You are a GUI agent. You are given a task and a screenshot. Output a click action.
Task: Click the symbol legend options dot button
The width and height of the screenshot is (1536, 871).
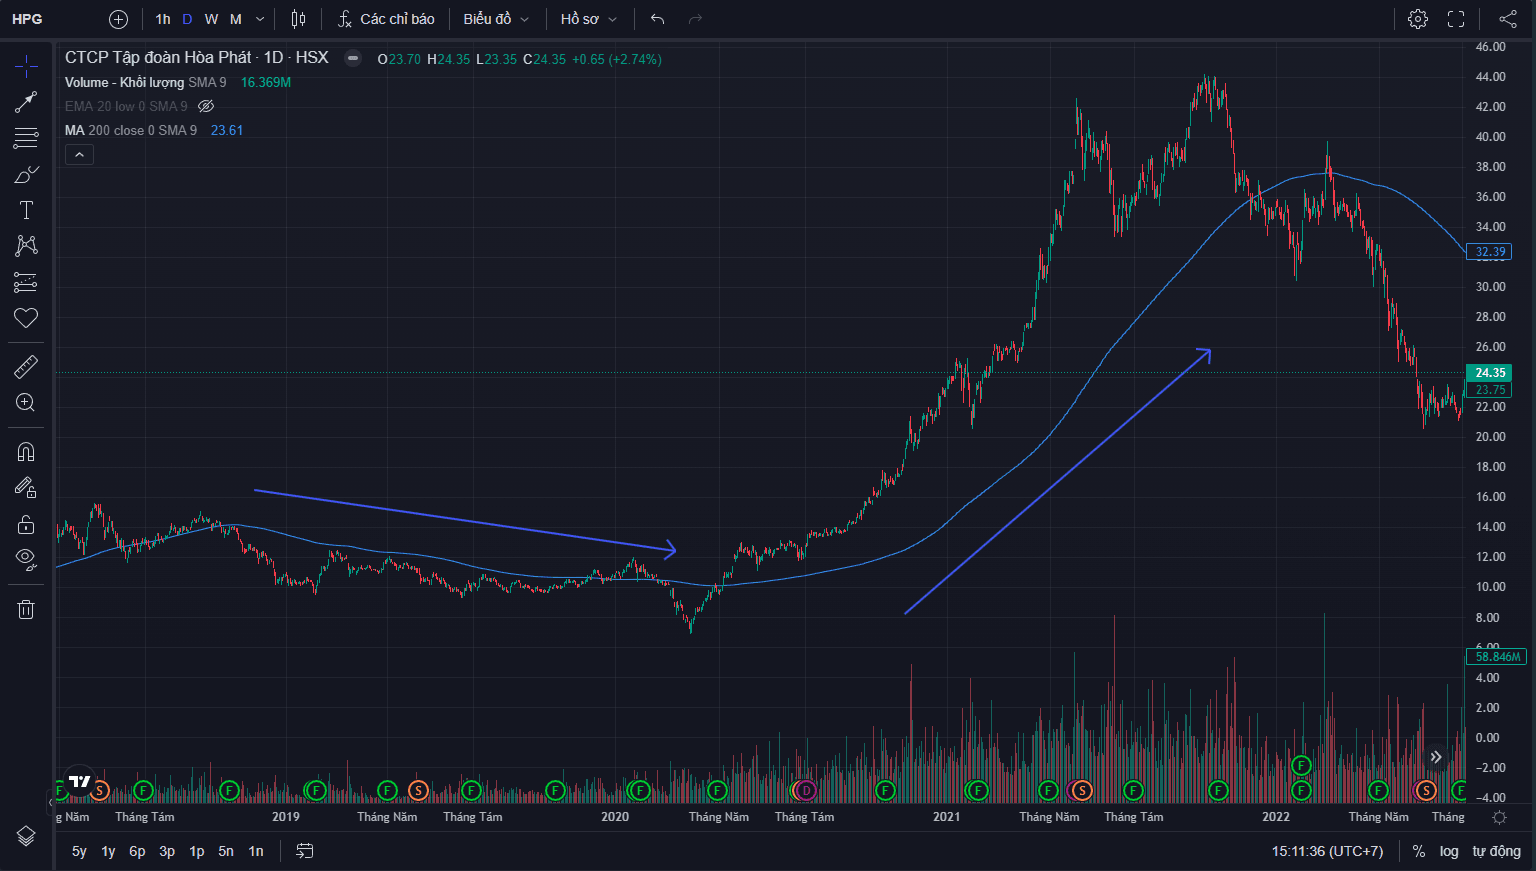[x=353, y=58]
